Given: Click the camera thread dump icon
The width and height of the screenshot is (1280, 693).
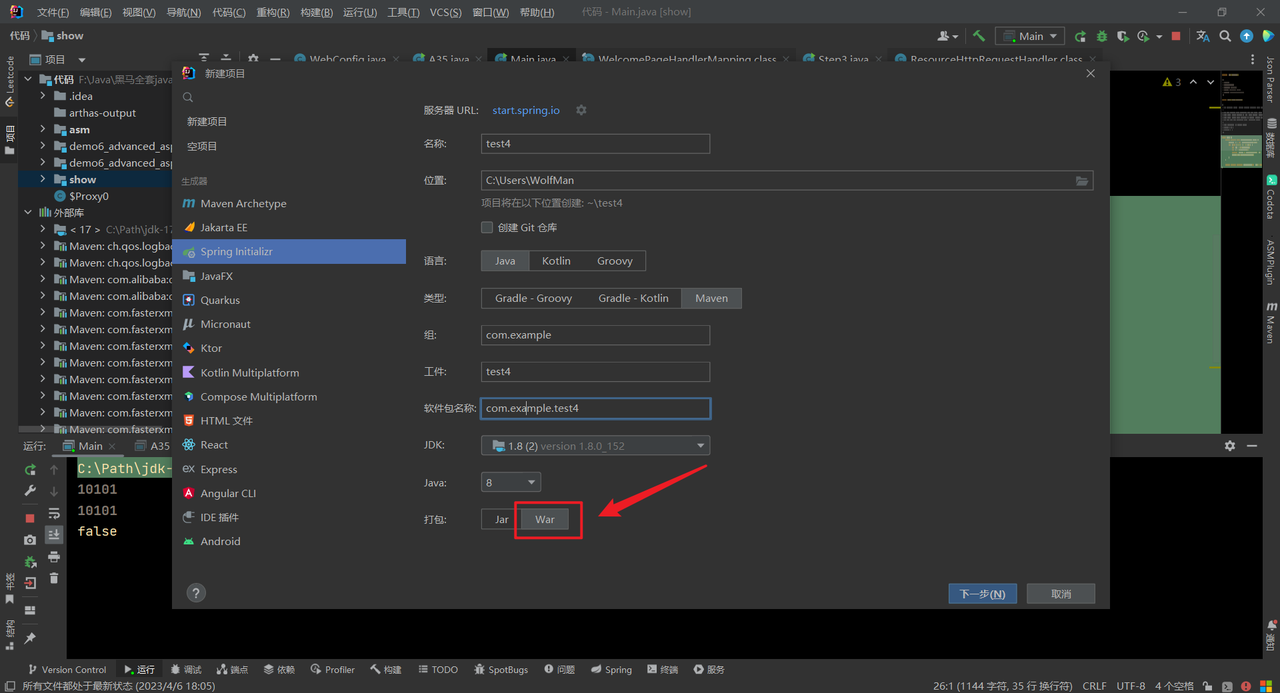Looking at the screenshot, I should point(30,540).
